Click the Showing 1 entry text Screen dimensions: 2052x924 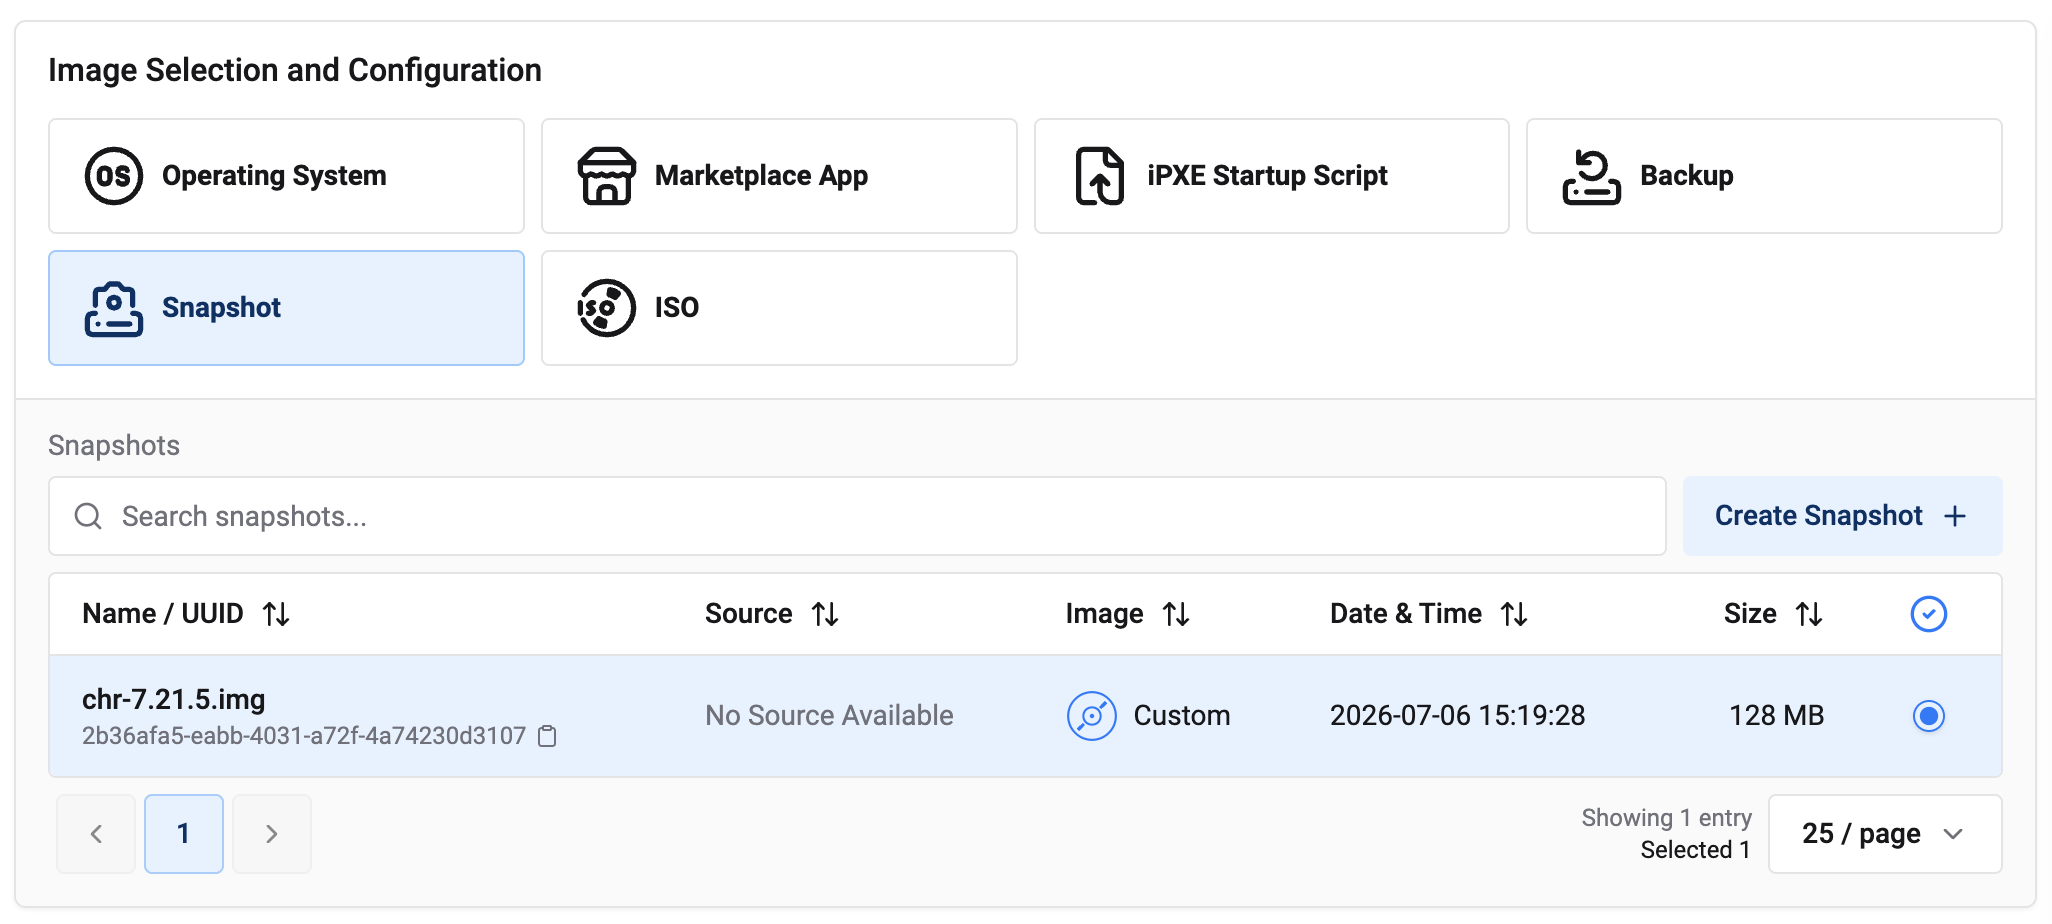click(1667, 818)
